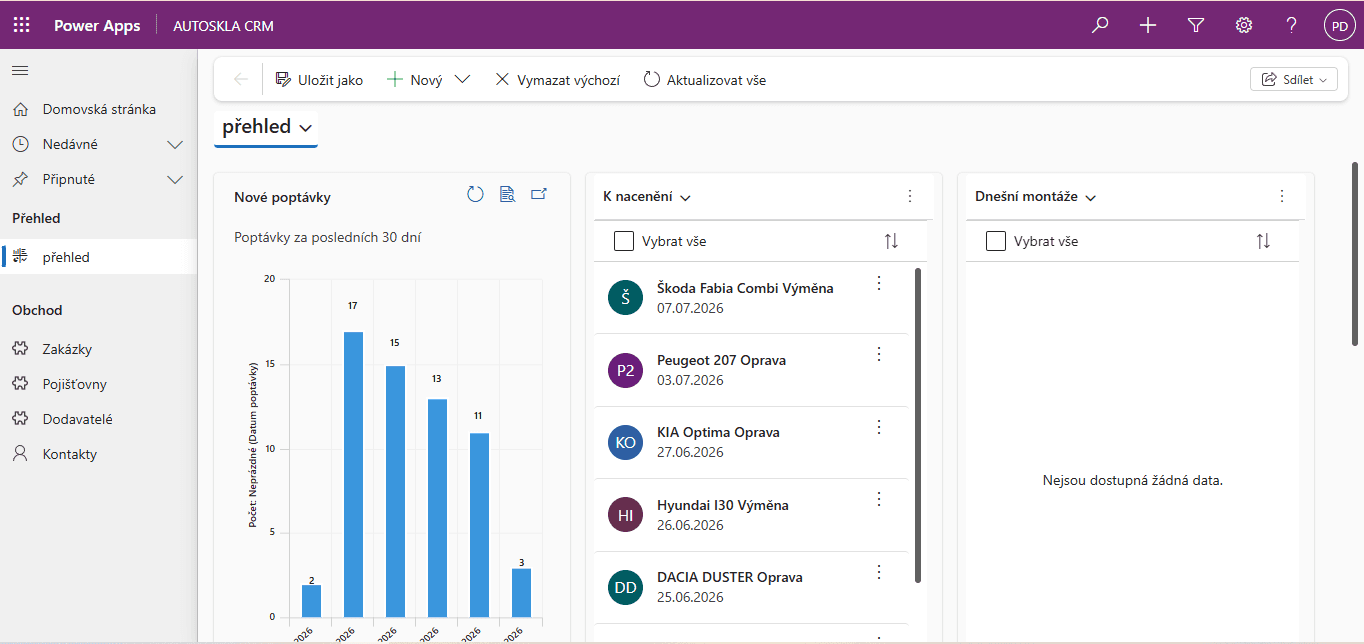View records icon for Nové poptávky chart
Image resolution: width=1364 pixels, height=644 pixels.
(x=507, y=194)
